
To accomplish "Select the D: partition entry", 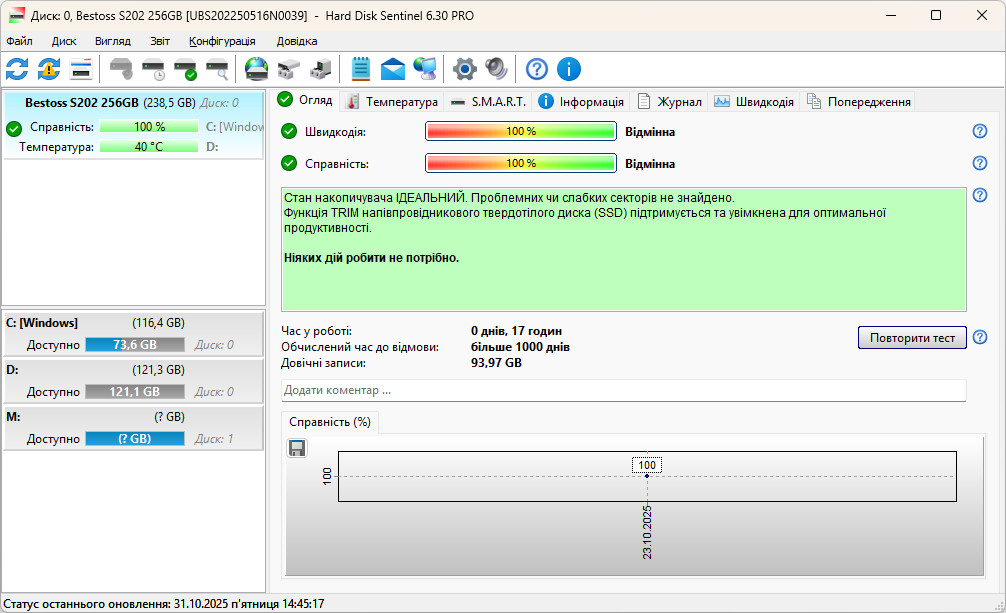I will pyautogui.click(x=133, y=381).
